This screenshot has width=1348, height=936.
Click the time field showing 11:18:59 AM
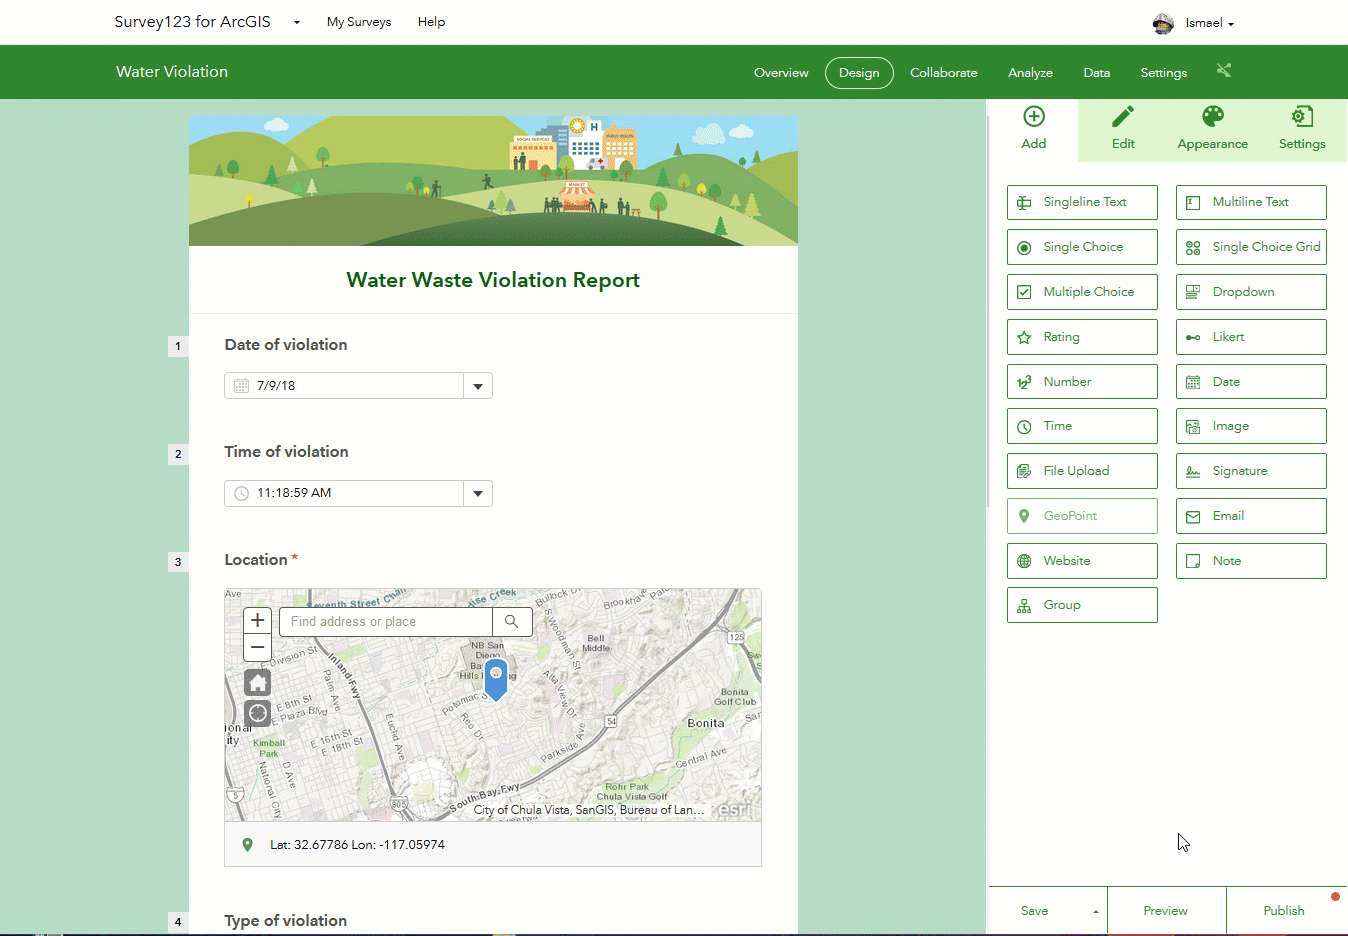(344, 494)
